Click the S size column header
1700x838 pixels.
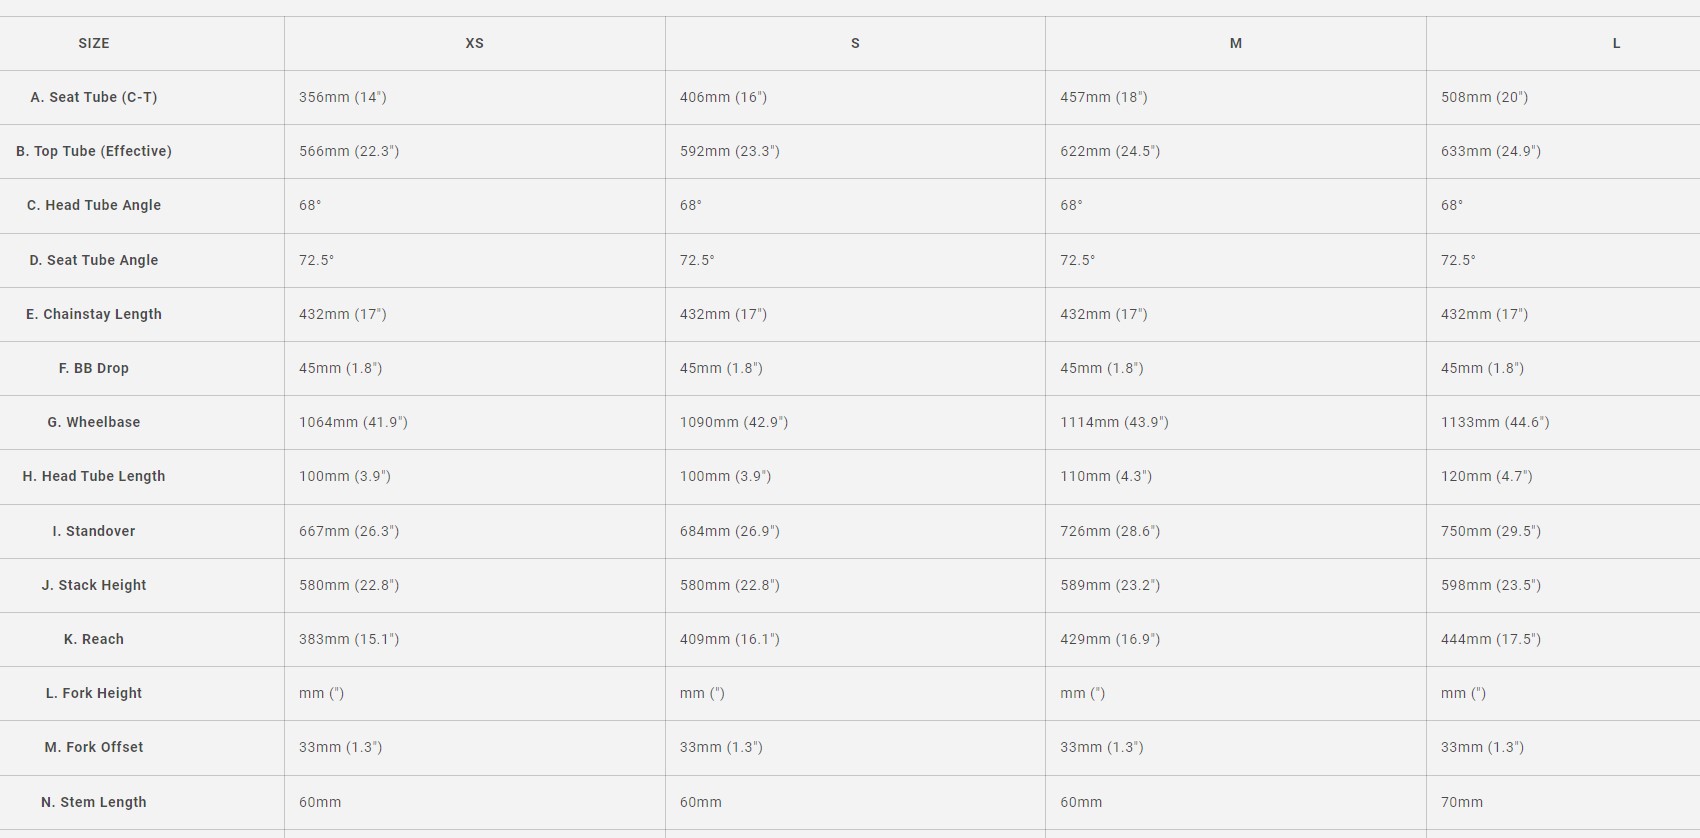pyautogui.click(x=855, y=43)
